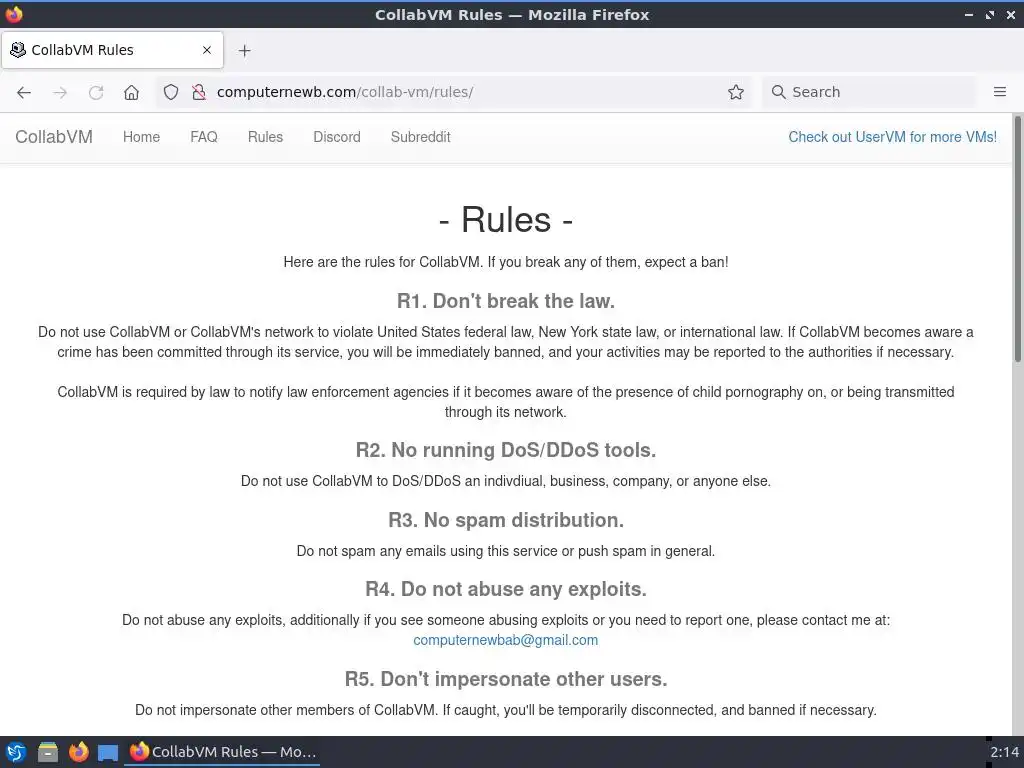1024x768 pixels.
Task: Click the search magnifier icon
Action: pos(778,92)
